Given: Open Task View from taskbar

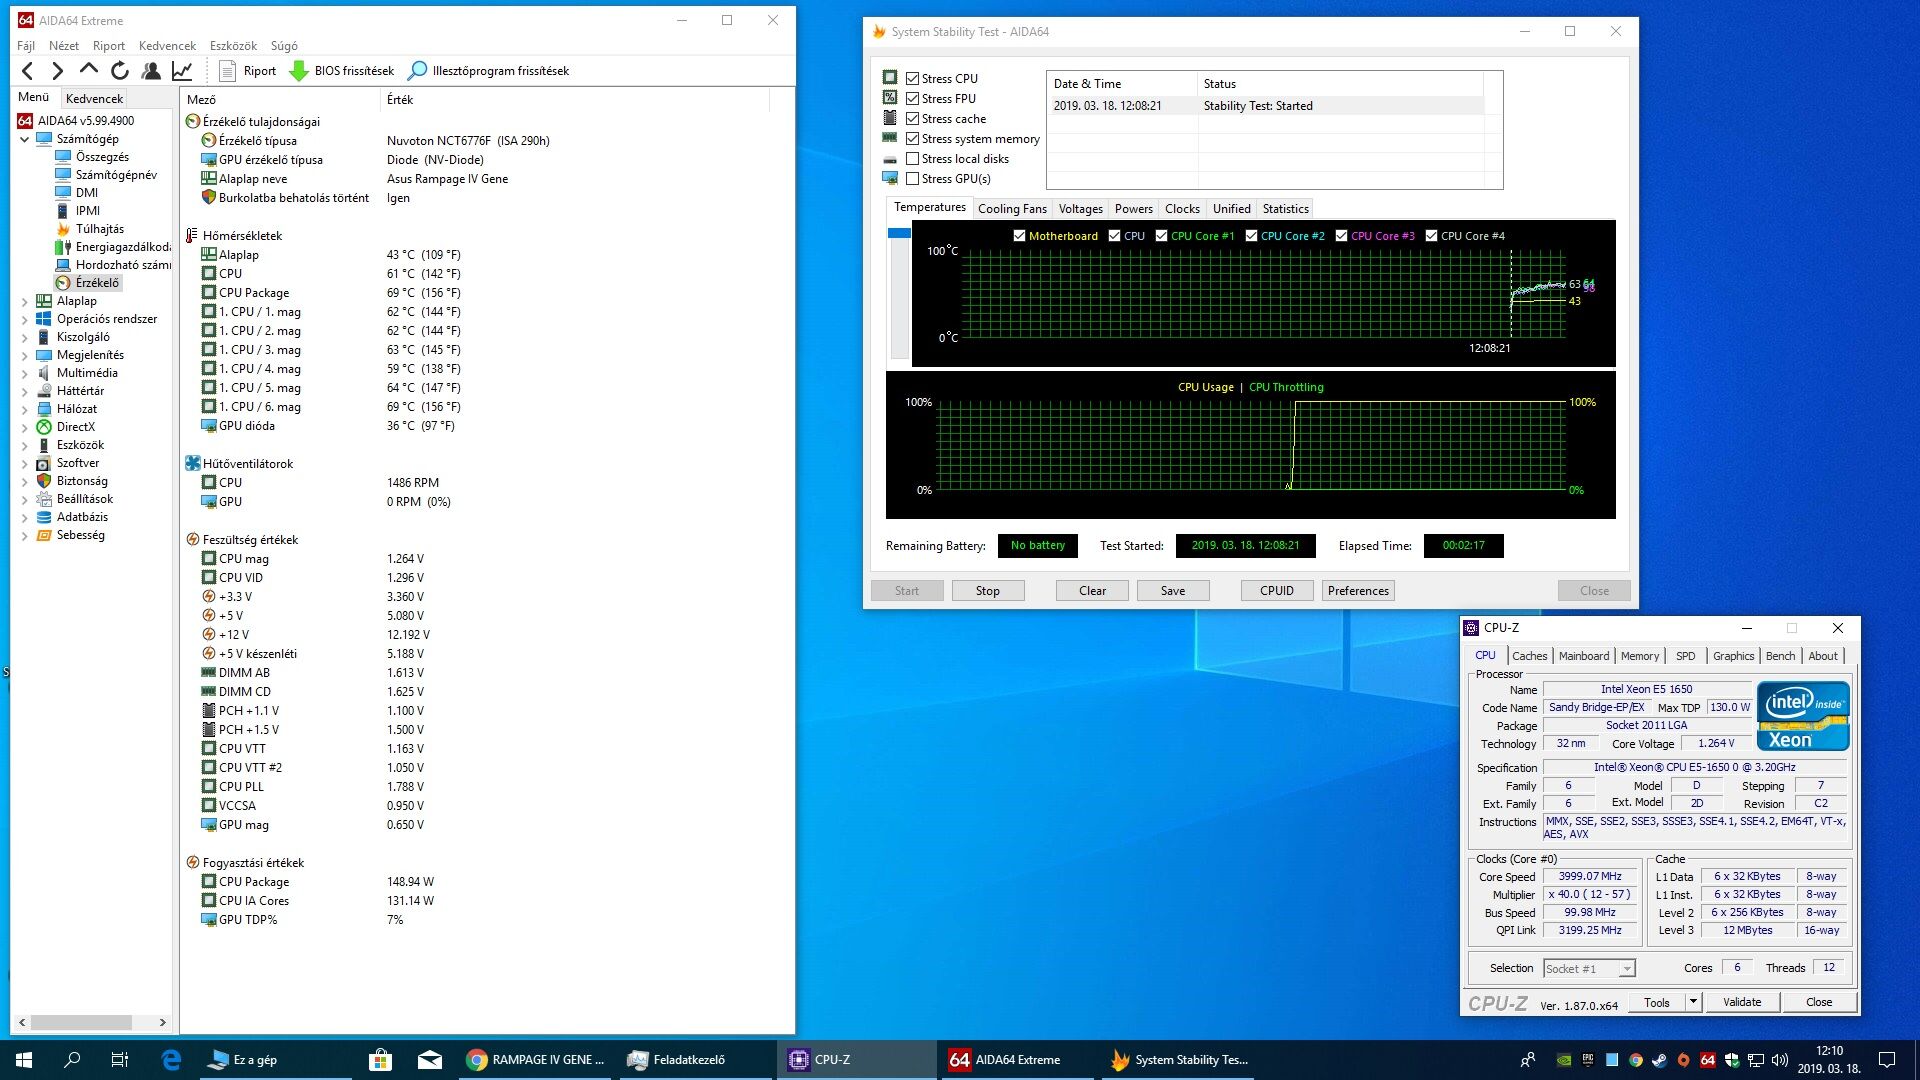Looking at the screenshot, I should (120, 1060).
